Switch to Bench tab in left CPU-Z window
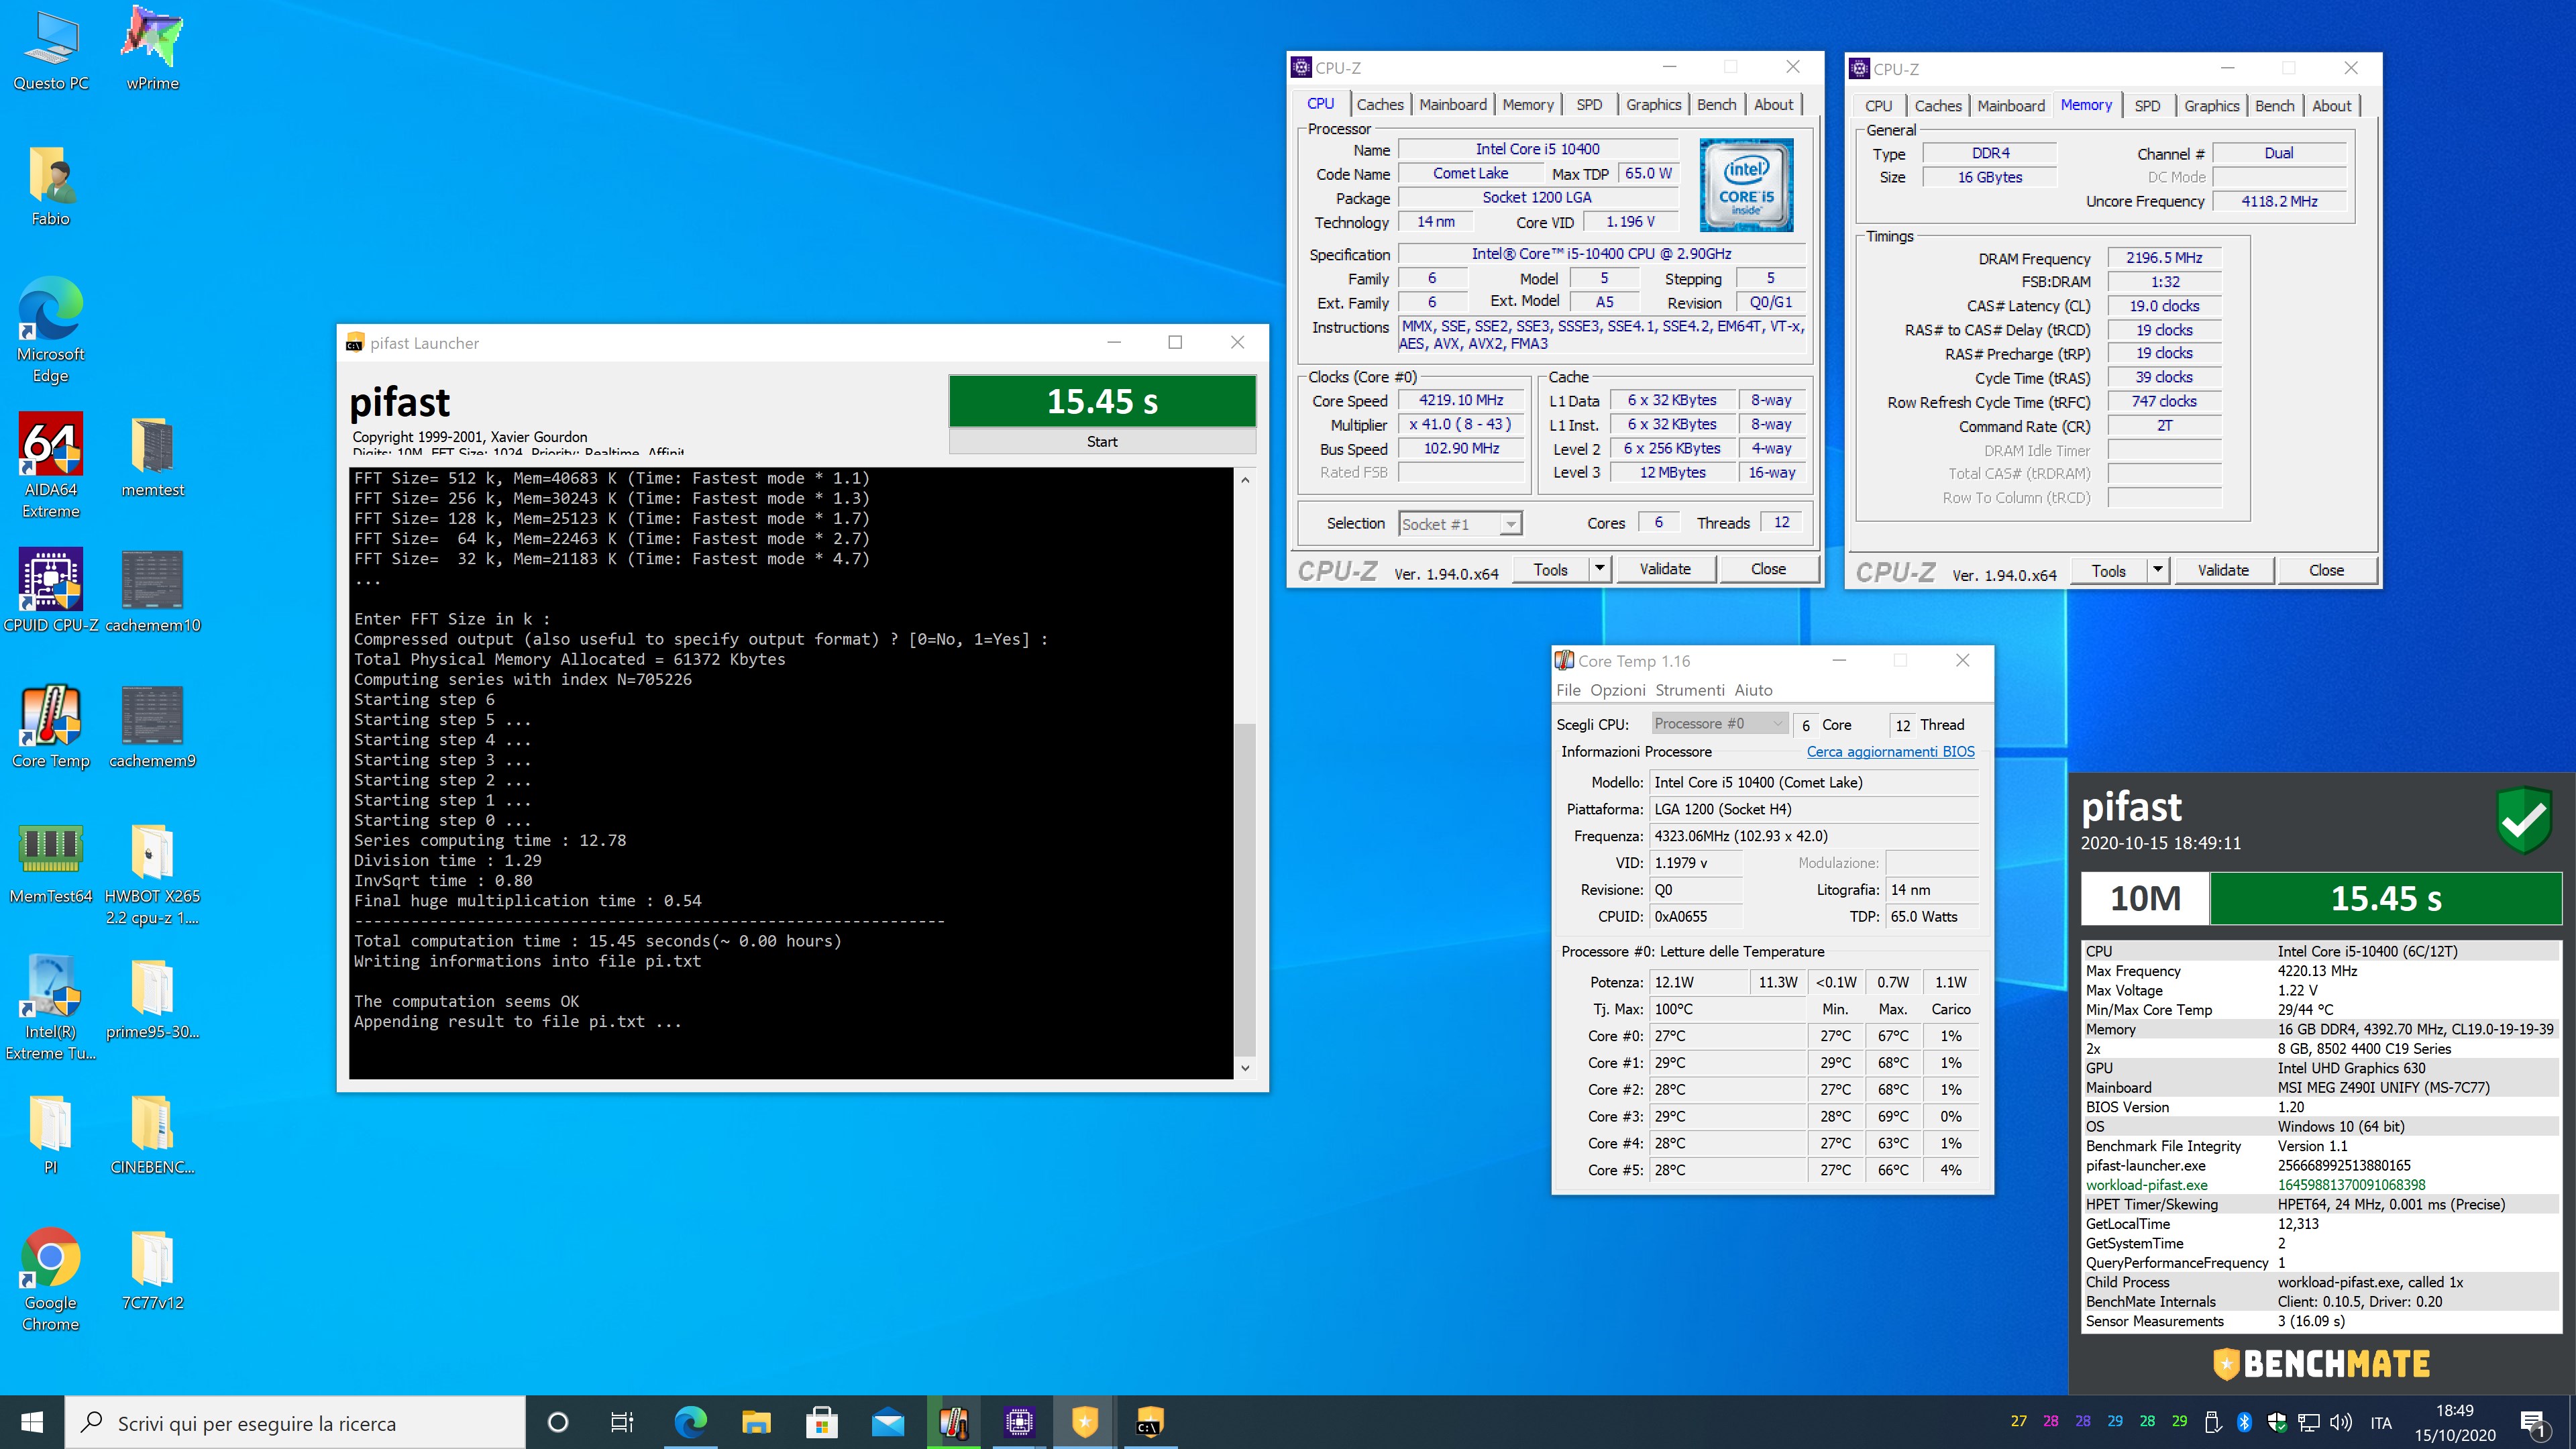Screen dimensions: 2576x1449 1716,104
